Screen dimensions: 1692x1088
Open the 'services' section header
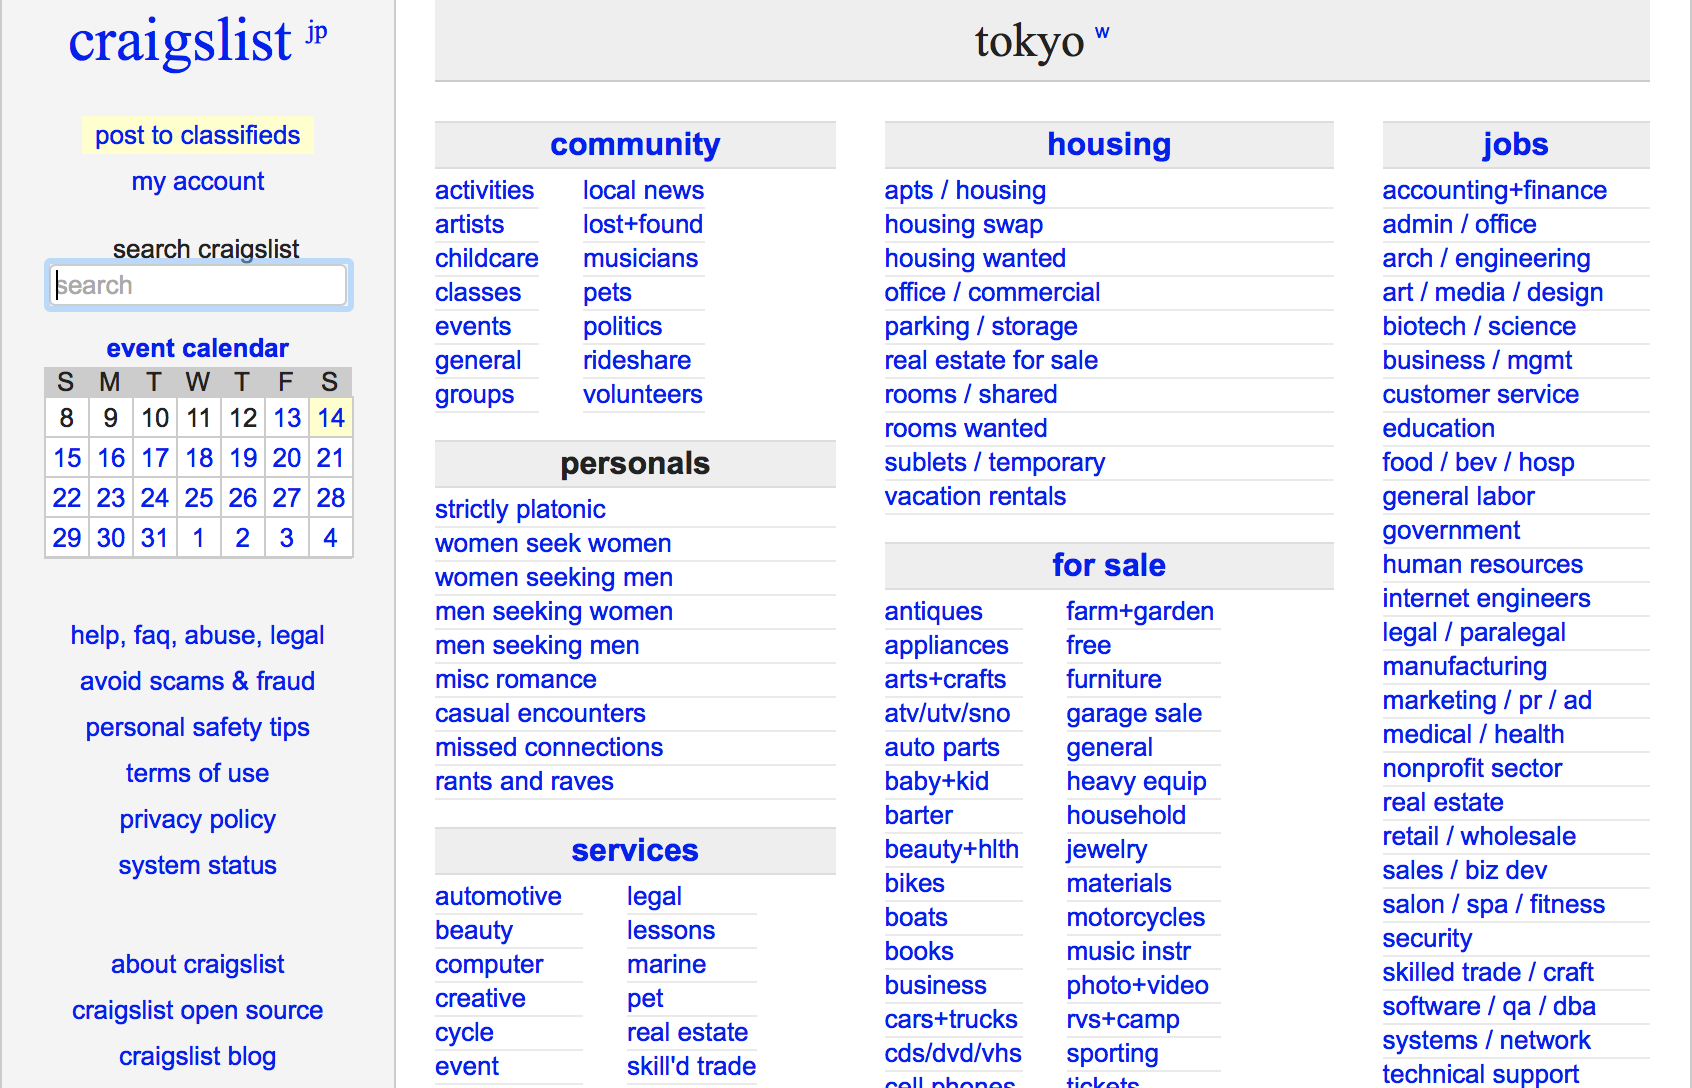tap(635, 850)
